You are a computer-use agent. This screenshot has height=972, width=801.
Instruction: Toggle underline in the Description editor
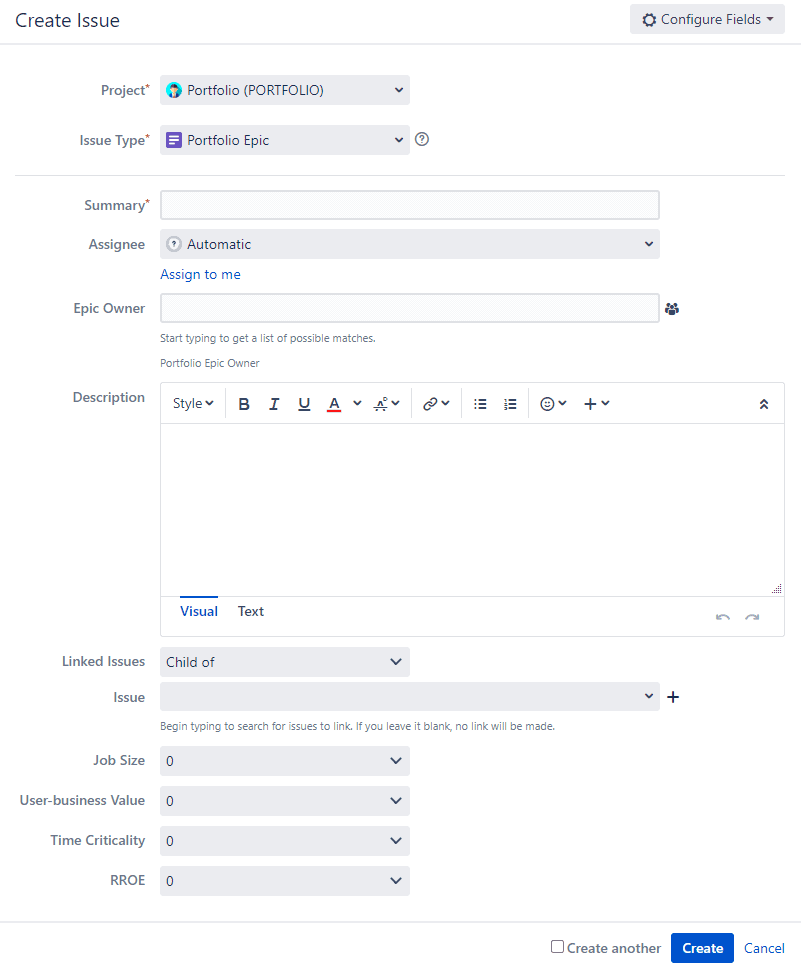coord(304,403)
